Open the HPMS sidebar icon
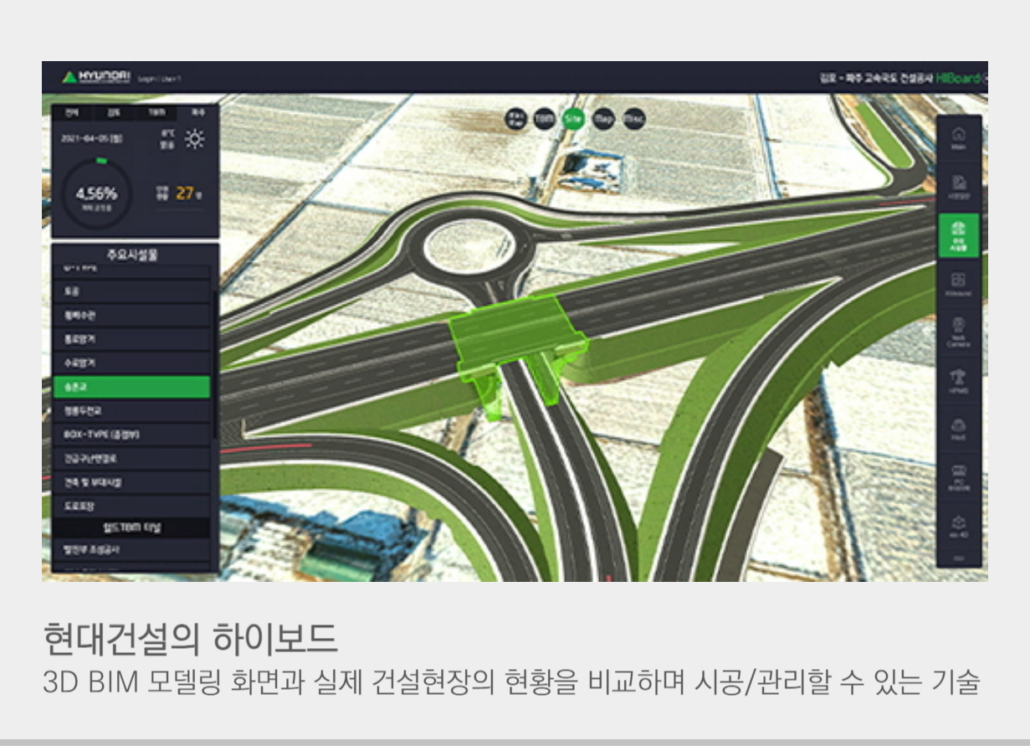Screen dimensions: 1030x746 coord(958,381)
